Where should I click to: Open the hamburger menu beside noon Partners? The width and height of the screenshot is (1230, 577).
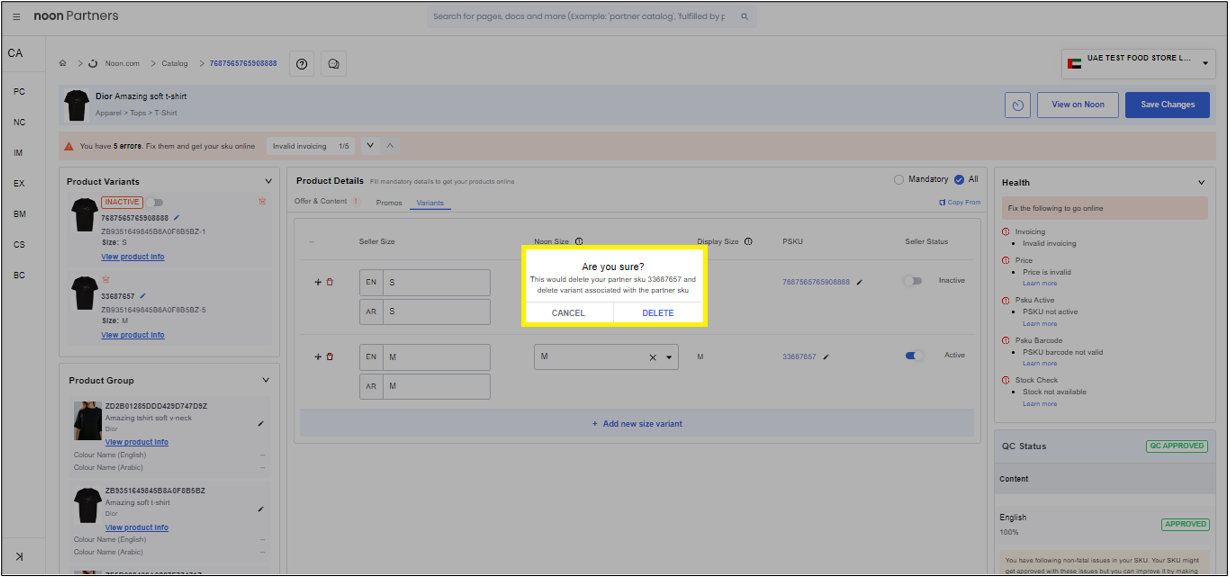[x=16, y=17]
